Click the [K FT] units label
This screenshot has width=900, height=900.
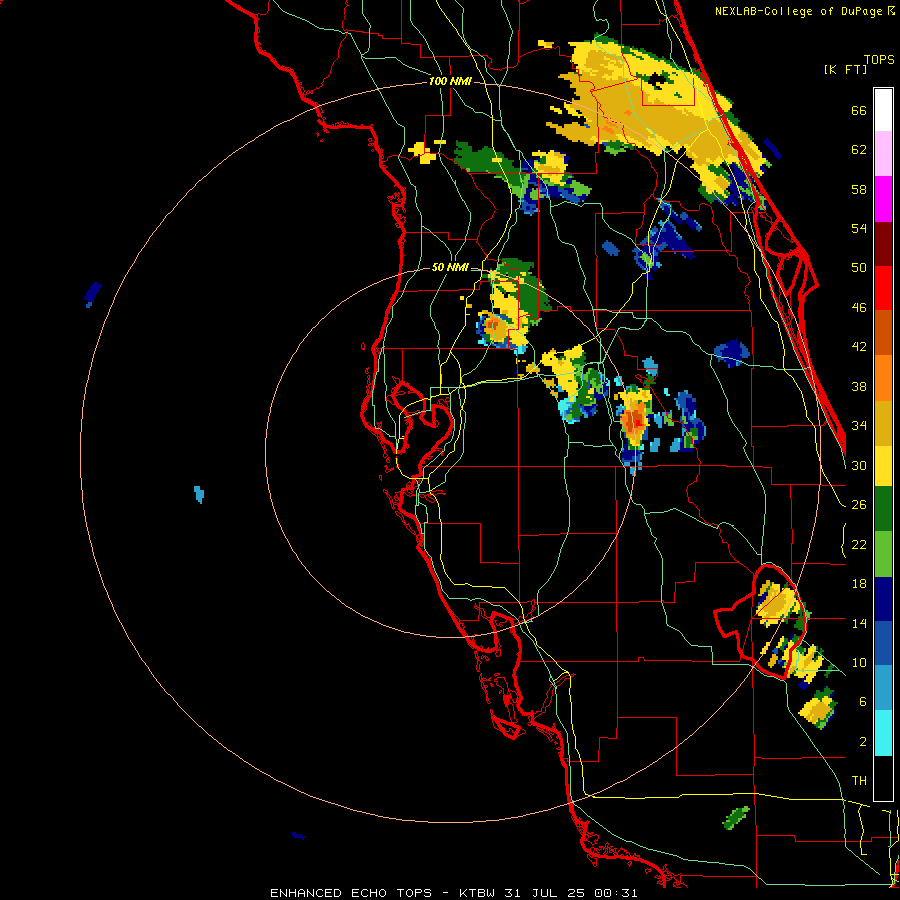pos(845,70)
